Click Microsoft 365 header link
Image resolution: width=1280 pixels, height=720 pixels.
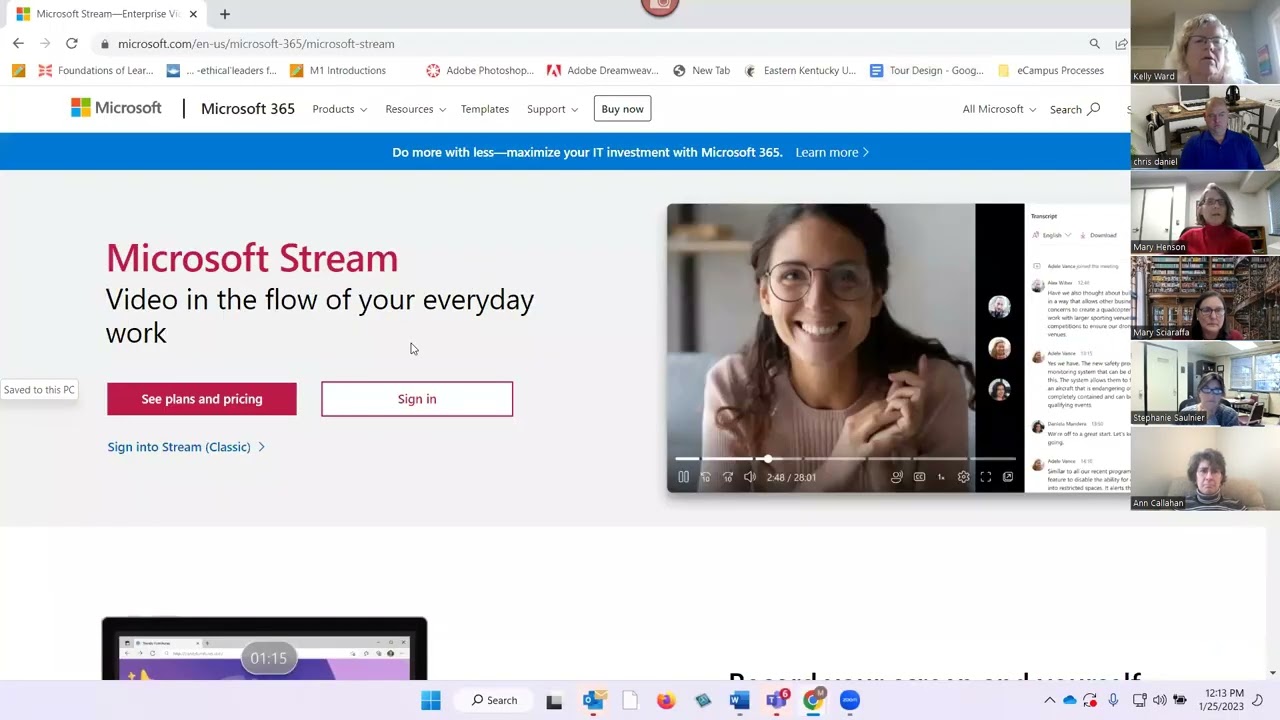coord(248,109)
